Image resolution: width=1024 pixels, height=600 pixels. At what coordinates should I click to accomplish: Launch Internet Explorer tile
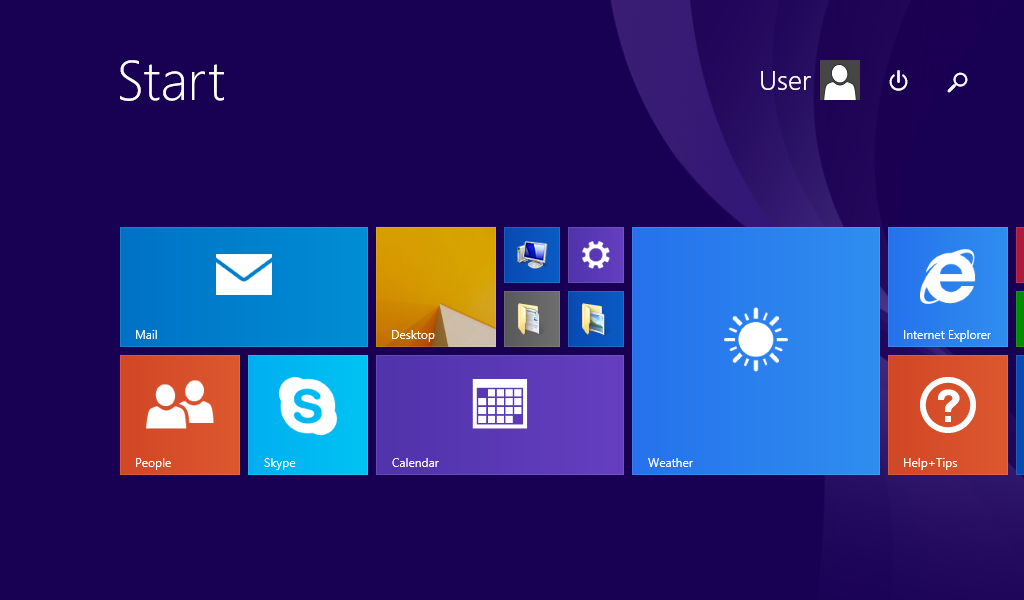(948, 287)
